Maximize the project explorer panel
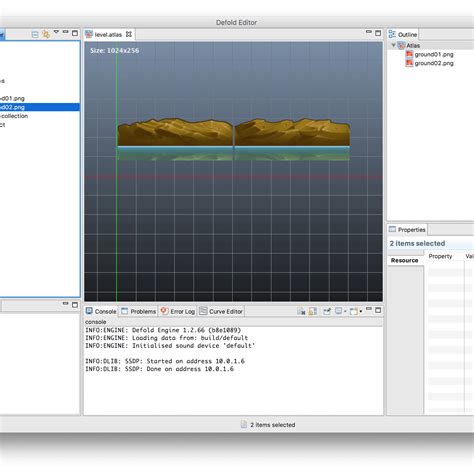The height and width of the screenshot is (474, 474). [75, 33]
